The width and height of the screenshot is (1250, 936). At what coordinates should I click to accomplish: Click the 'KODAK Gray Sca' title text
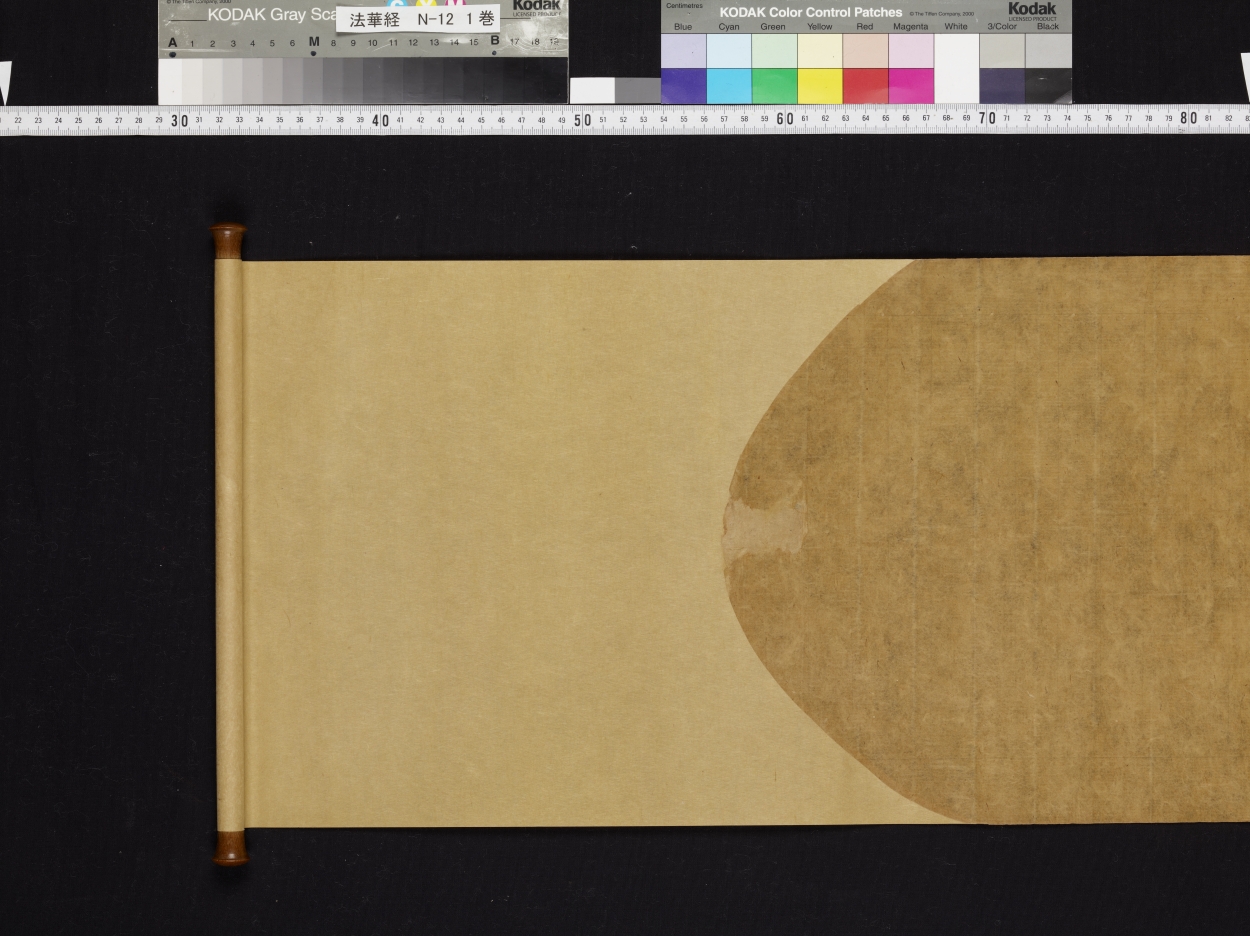point(272,15)
